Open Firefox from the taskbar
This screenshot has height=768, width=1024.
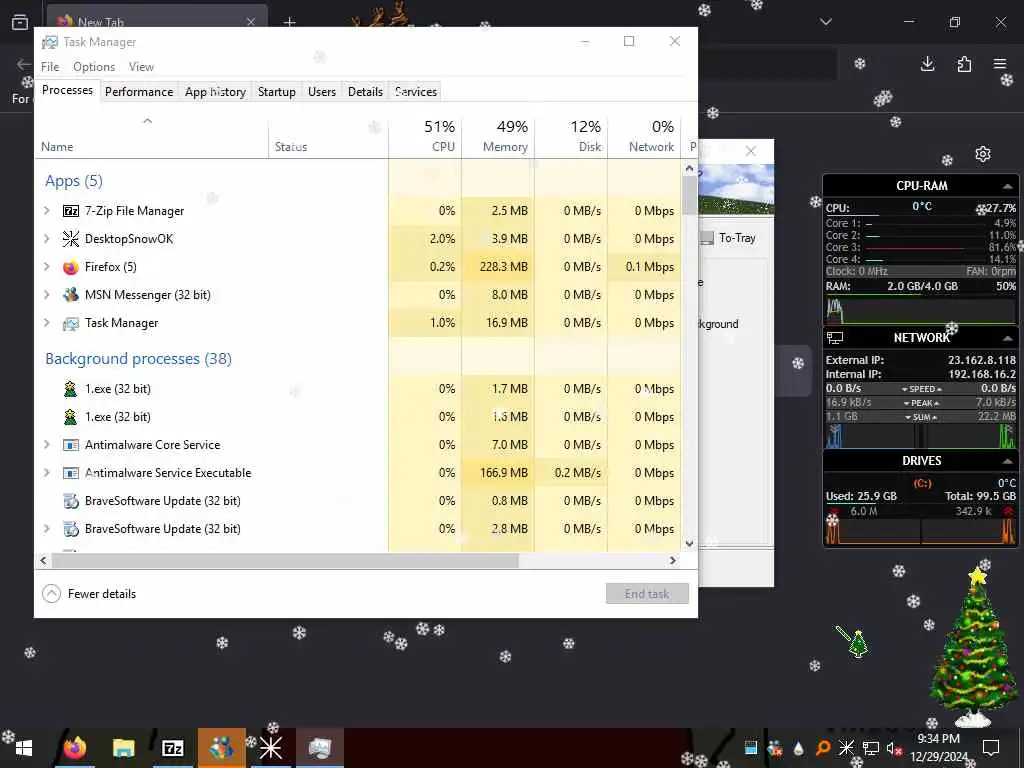pos(74,748)
